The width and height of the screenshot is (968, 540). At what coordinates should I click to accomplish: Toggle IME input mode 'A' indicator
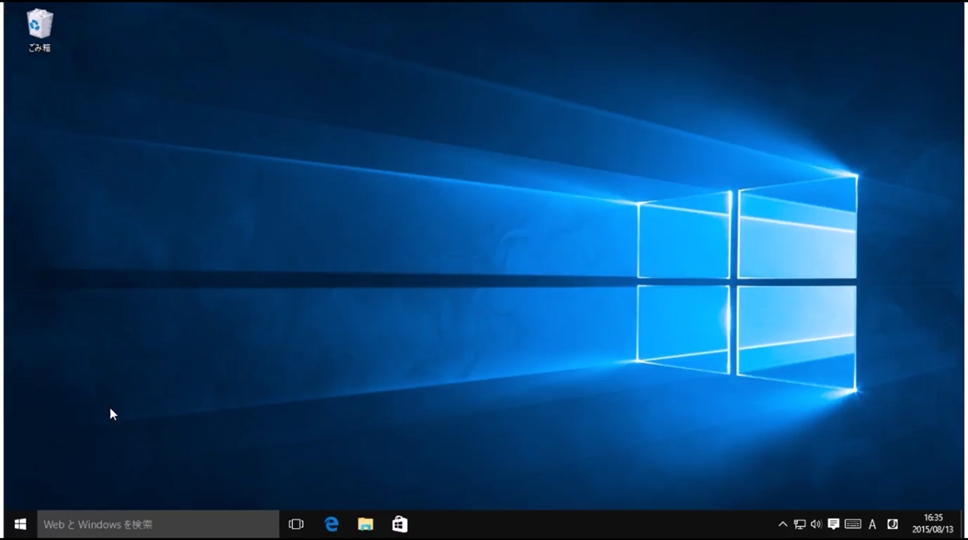(872, 524)
